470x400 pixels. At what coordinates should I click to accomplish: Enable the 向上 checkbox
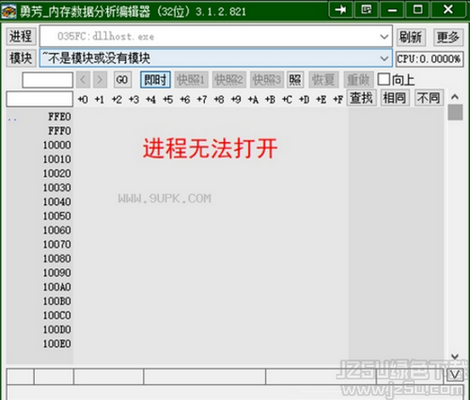(x=384, y=79)
